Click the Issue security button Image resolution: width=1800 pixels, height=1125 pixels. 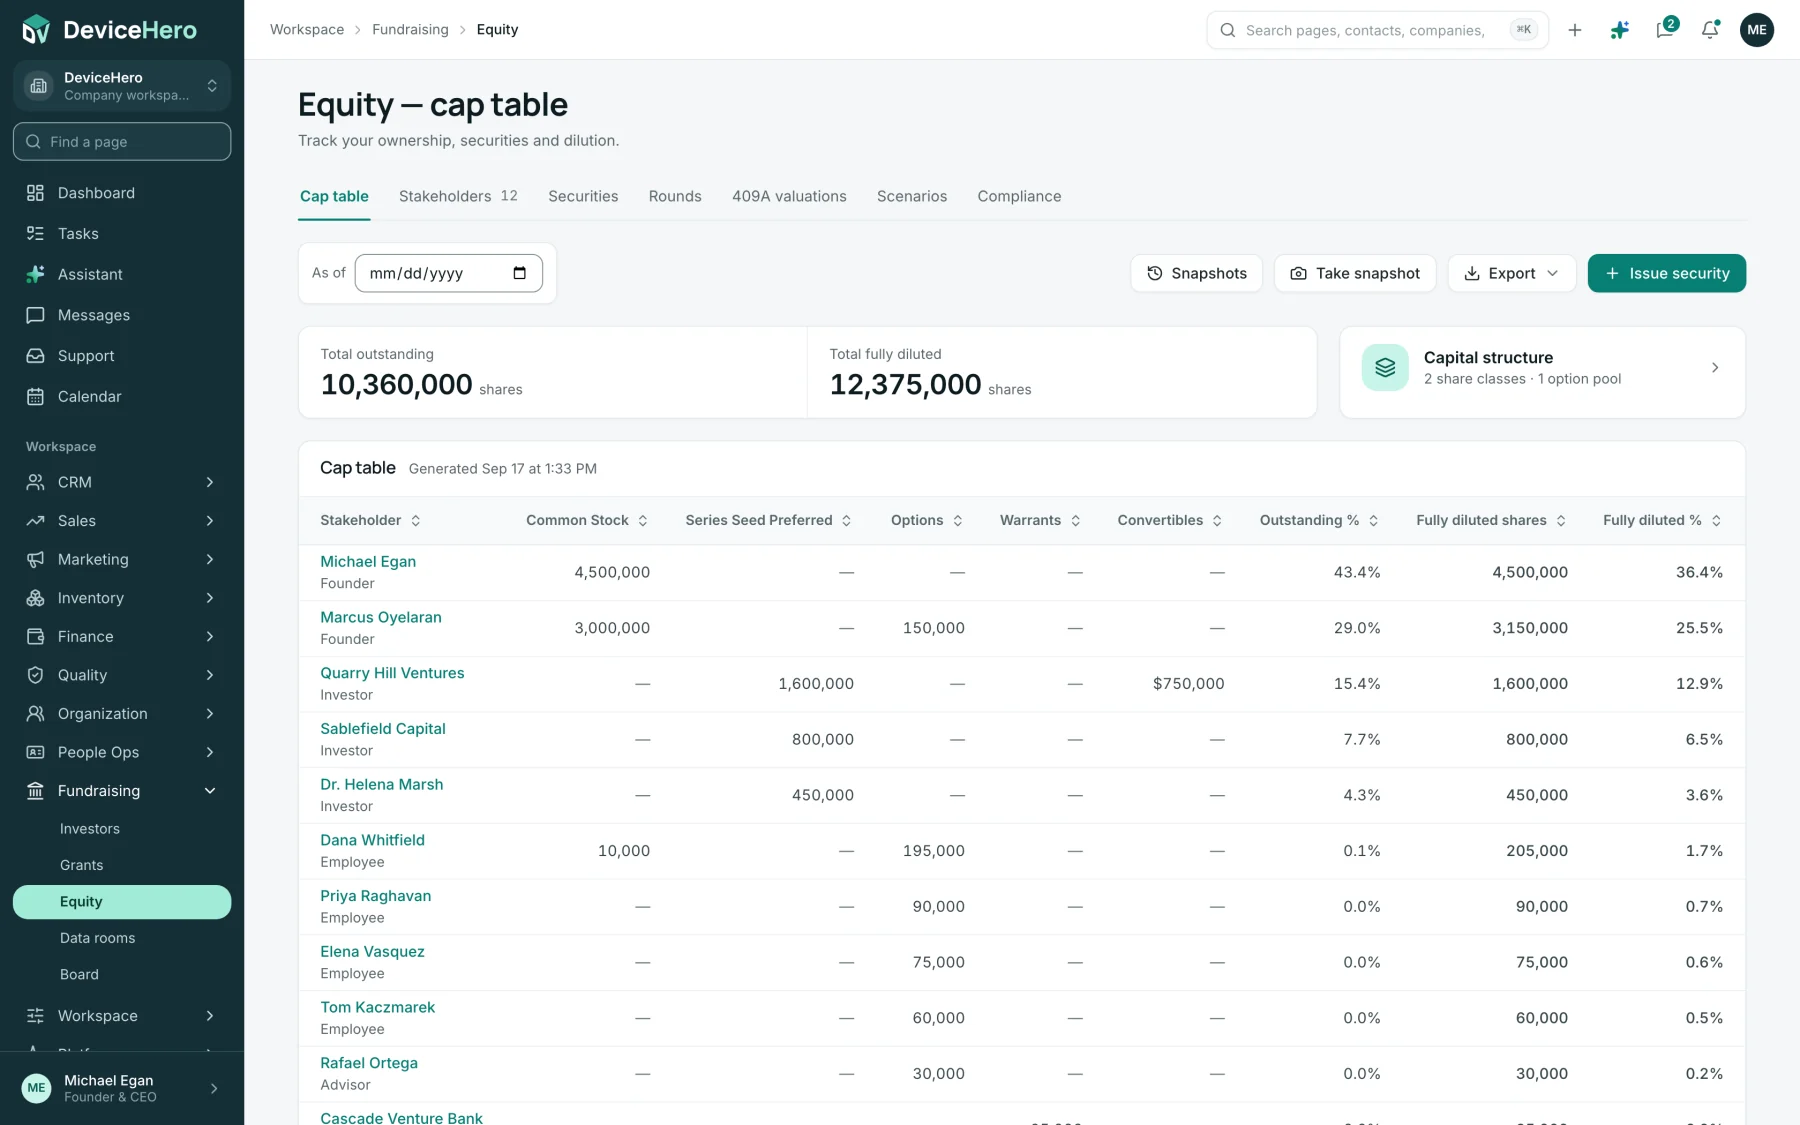tap(1667, 273)
